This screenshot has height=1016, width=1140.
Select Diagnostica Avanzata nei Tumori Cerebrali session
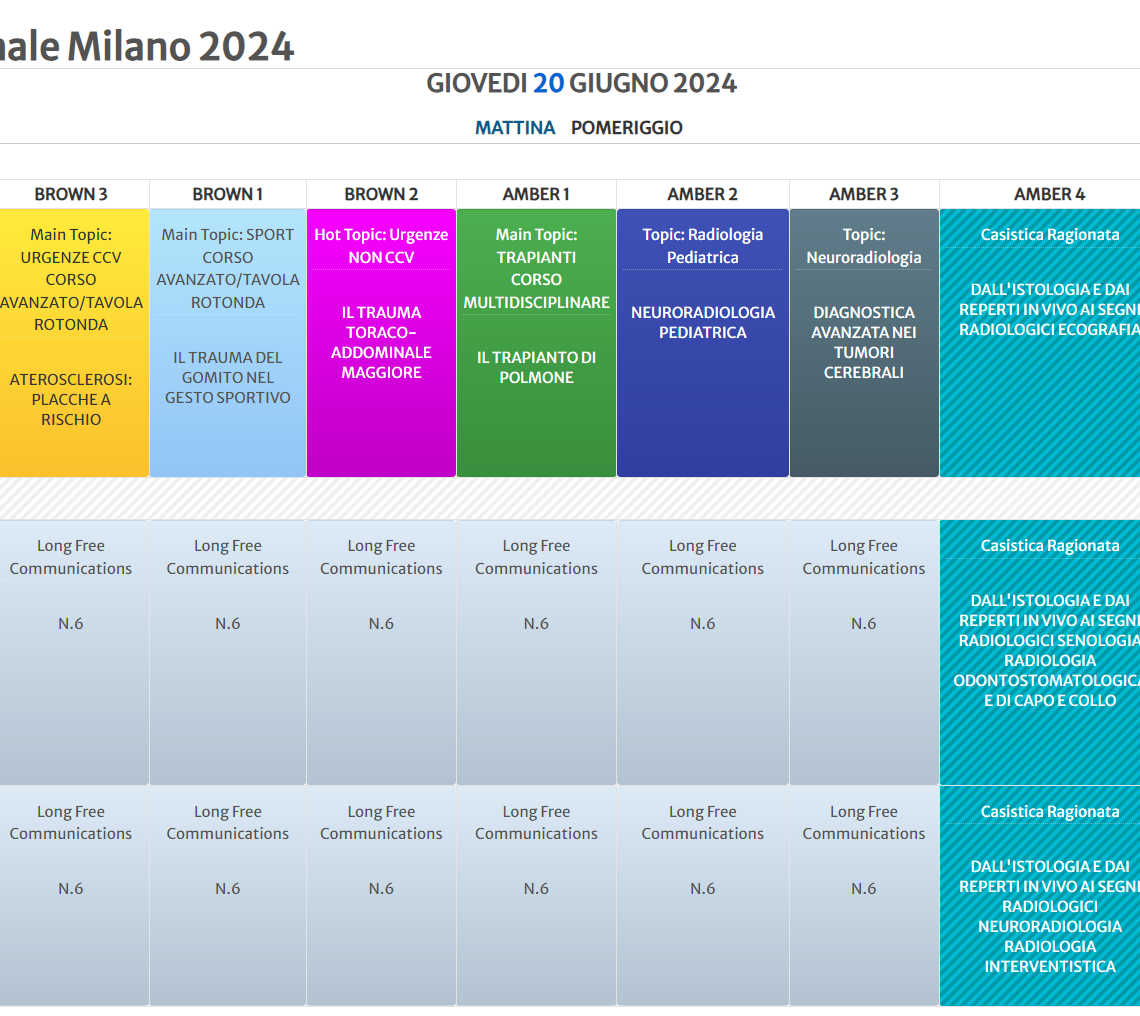pyautogui.click(x=864, y=343)
